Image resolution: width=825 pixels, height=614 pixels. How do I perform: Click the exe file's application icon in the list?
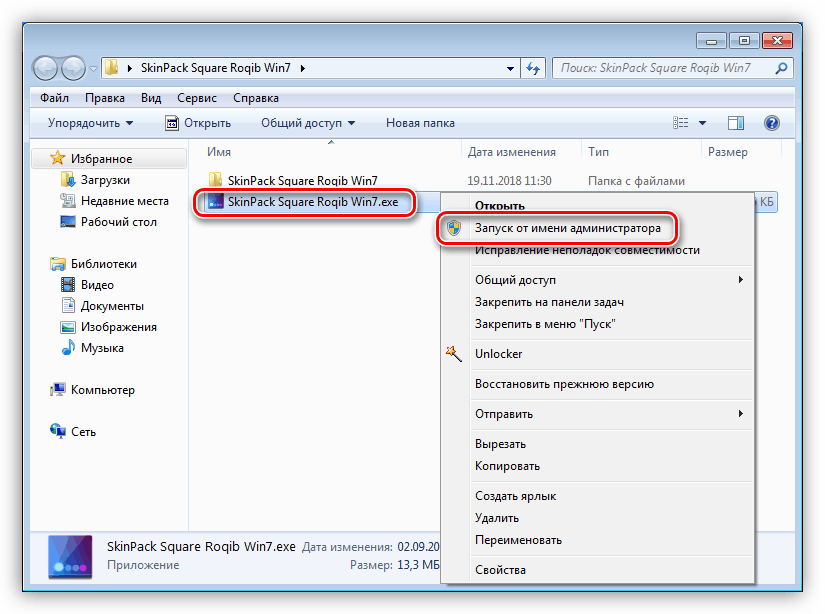point(216,202)
